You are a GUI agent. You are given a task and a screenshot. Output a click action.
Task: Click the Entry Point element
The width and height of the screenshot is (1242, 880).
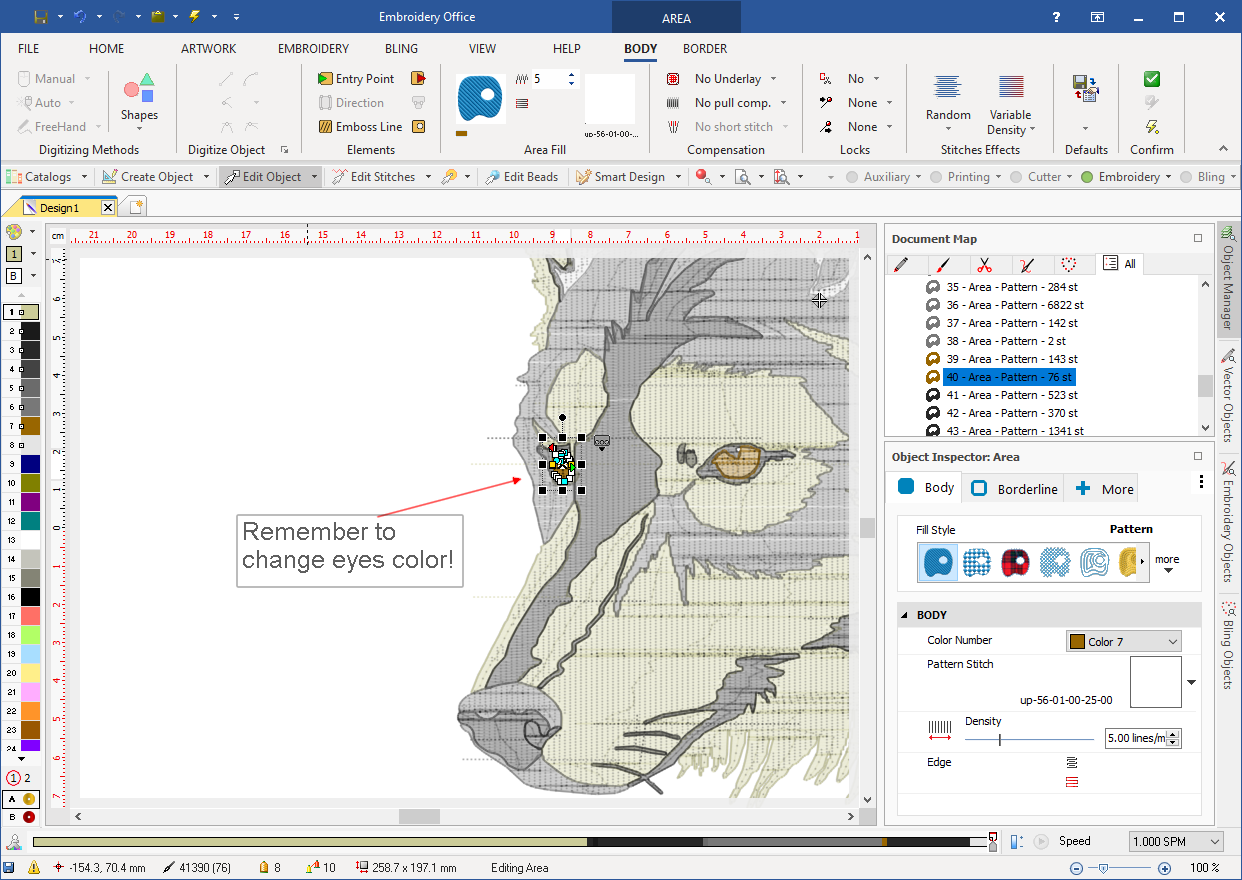[355, 79]
